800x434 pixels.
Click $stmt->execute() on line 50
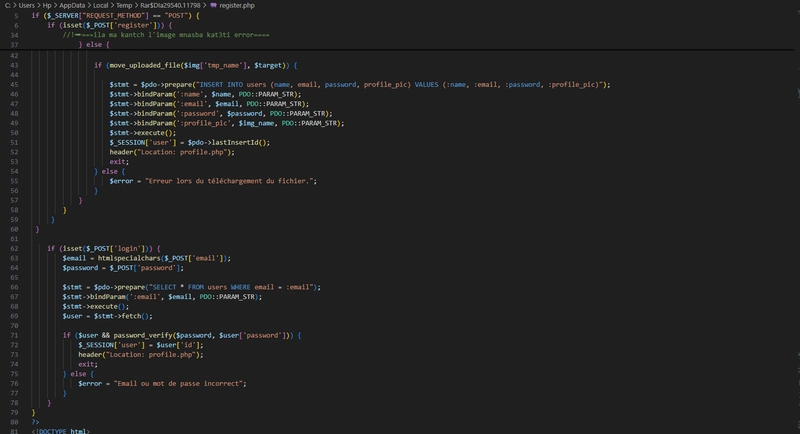click(142, 133)
